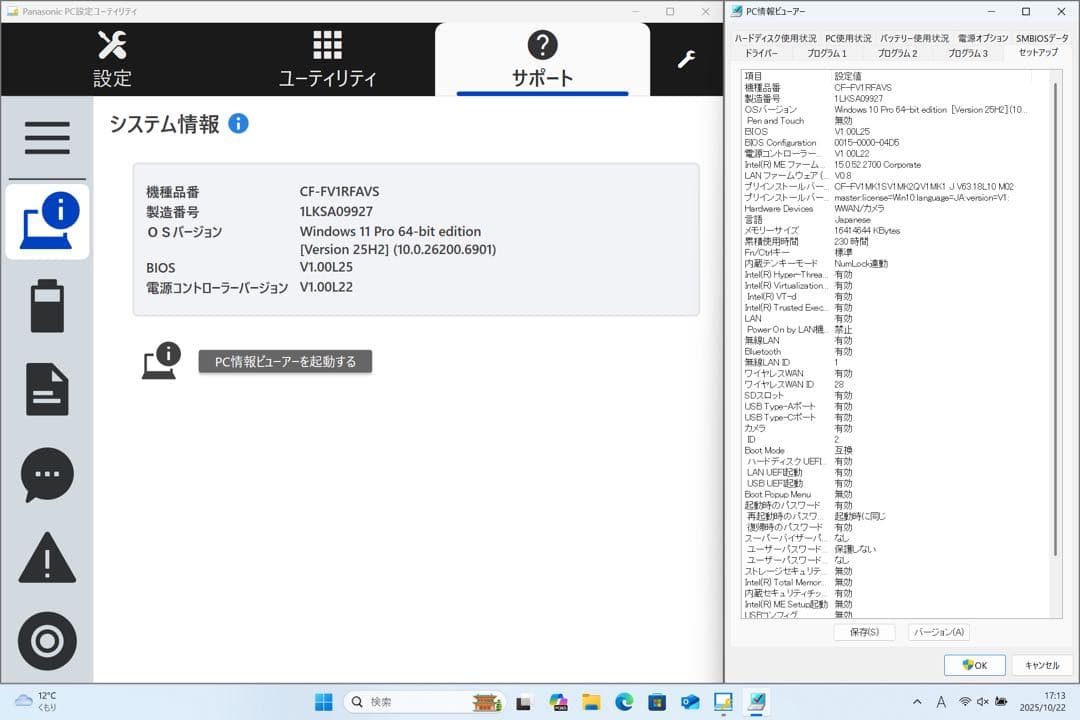Confirm with the OK button

tap(973, 664)
